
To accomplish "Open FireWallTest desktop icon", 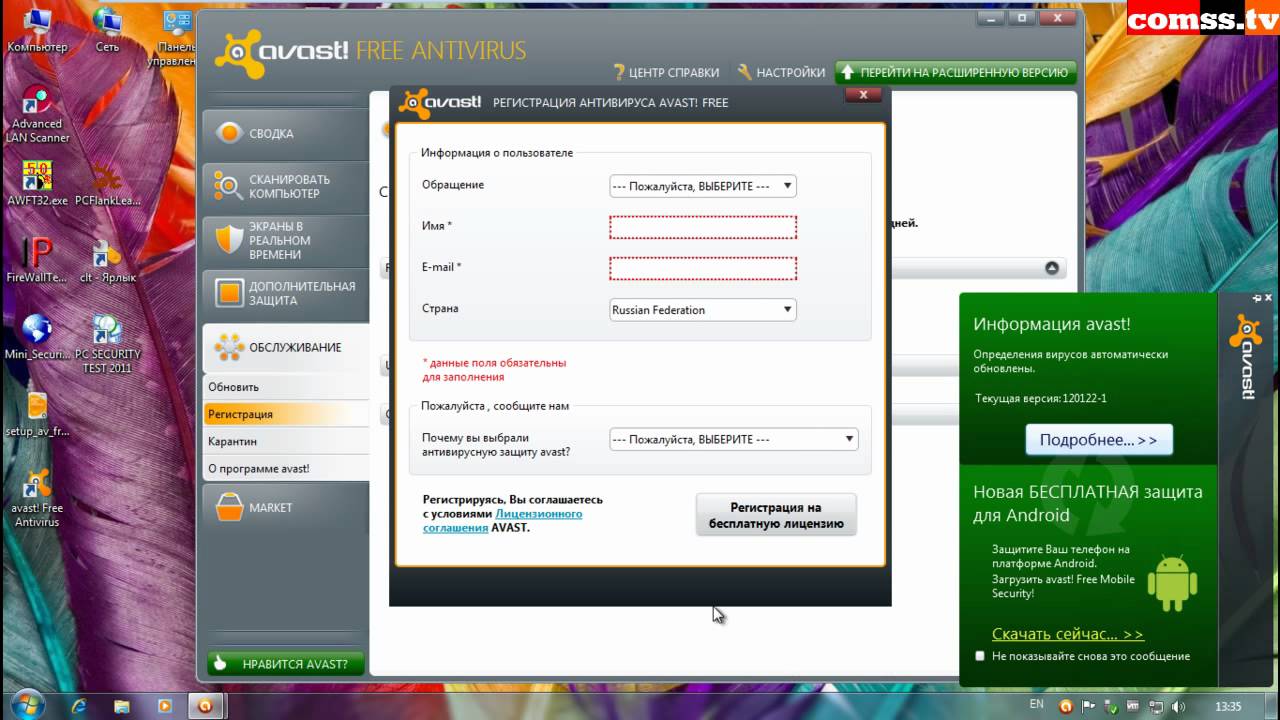I will tap(37, 260).
